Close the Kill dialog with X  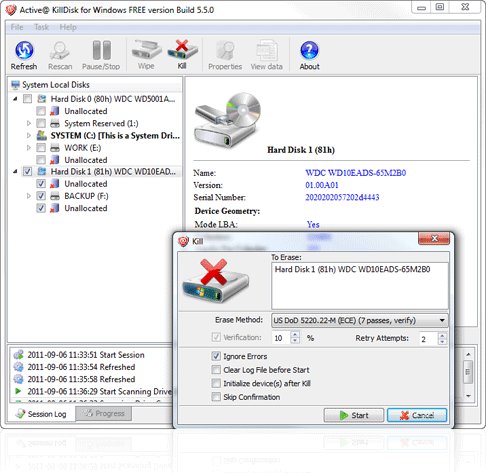pyautogui.click(x=434, y=239)
